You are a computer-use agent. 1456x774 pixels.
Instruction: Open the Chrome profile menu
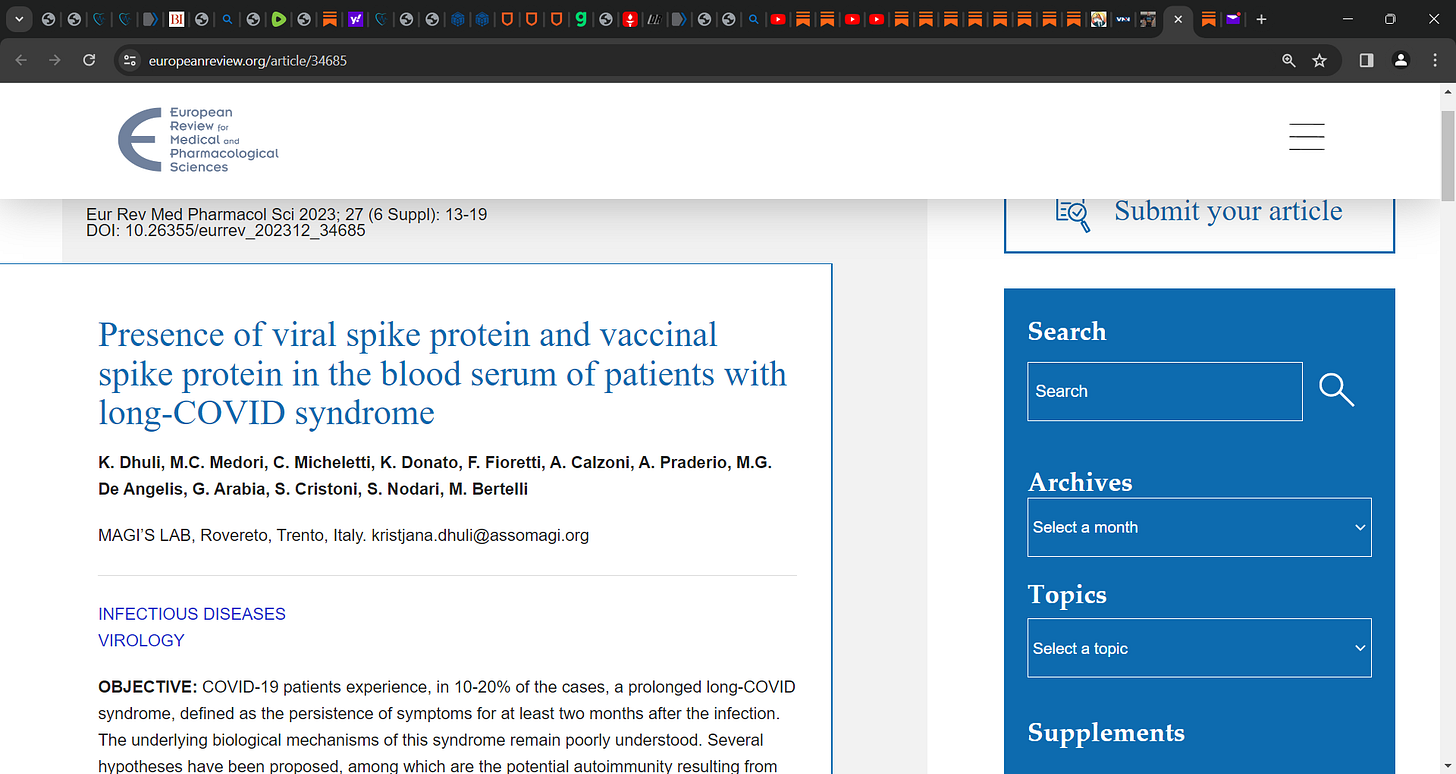coord(1401,60)
